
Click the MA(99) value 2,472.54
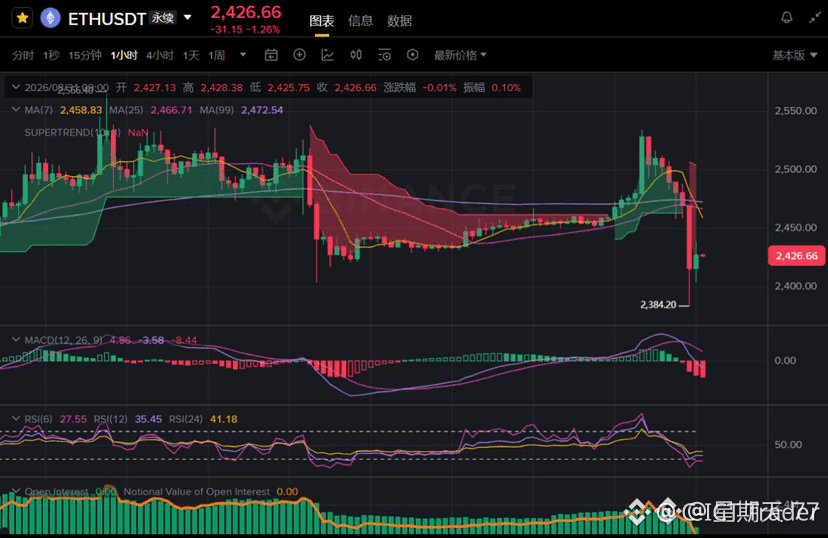click(262, 110)
